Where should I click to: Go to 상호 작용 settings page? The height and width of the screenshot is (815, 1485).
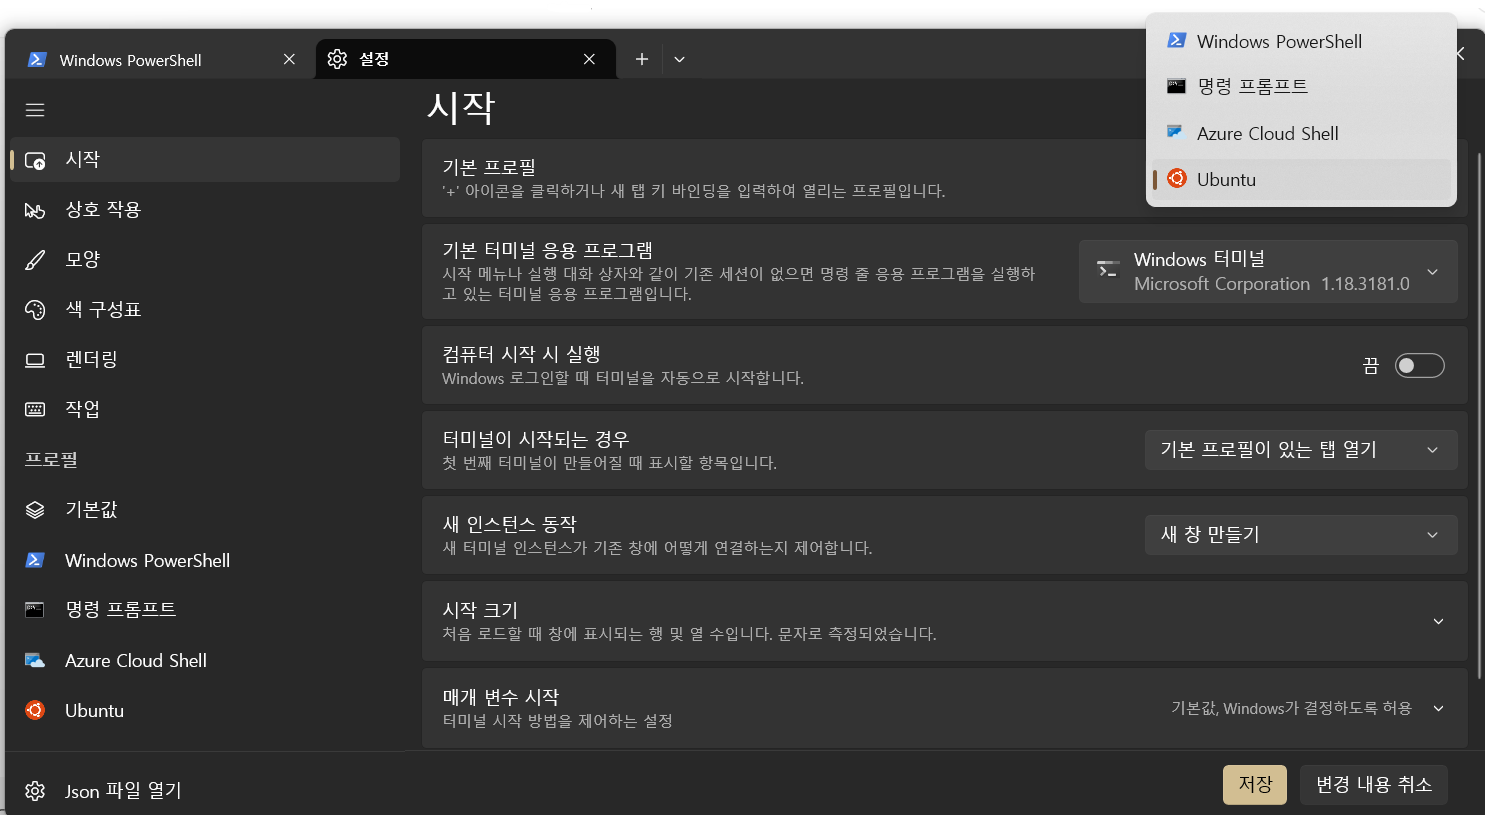(x=205, y=210)
